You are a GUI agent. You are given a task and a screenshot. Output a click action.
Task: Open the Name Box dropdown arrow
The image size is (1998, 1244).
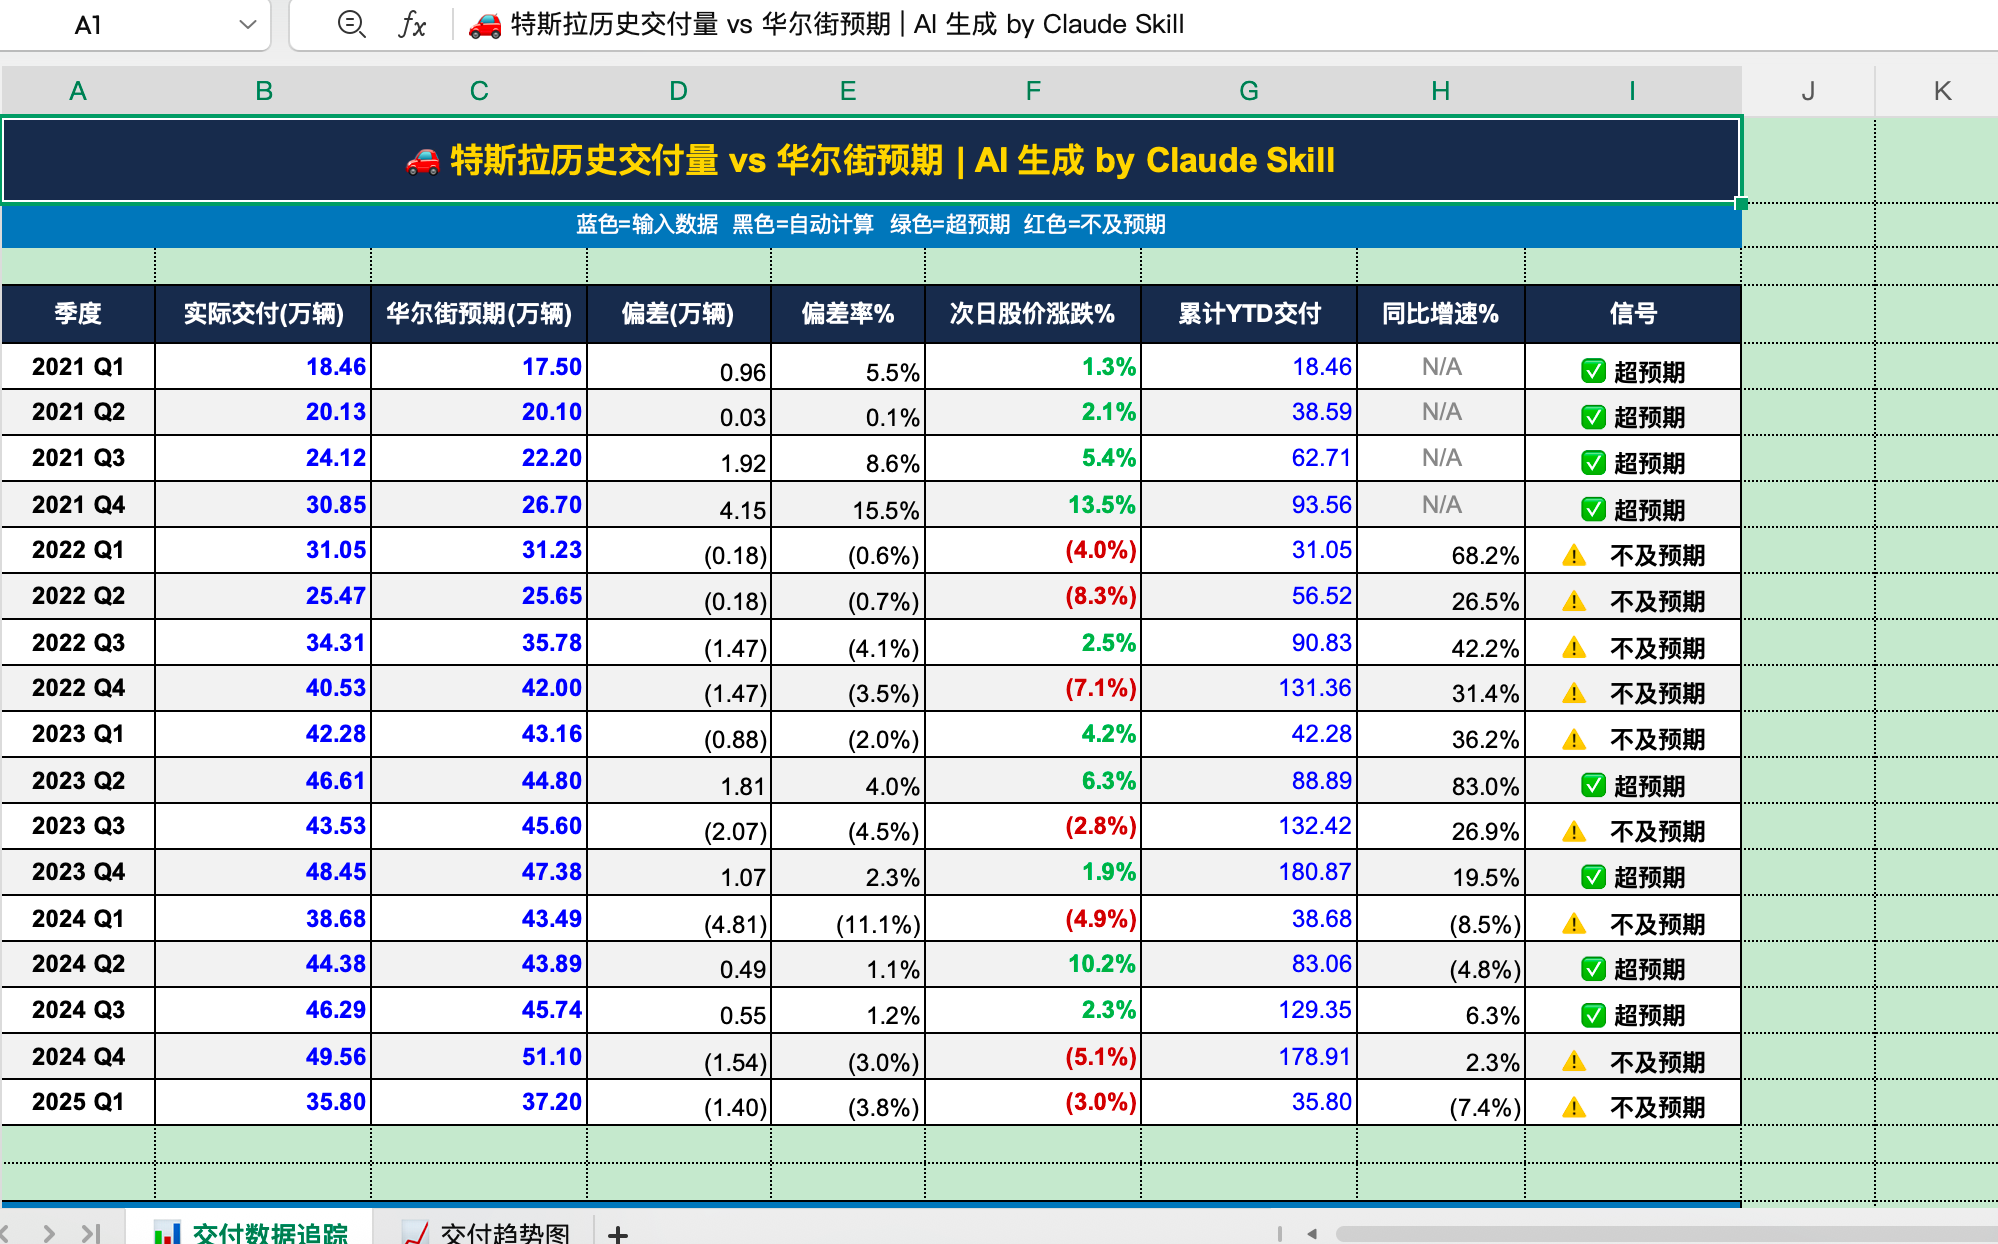(248, 24)
